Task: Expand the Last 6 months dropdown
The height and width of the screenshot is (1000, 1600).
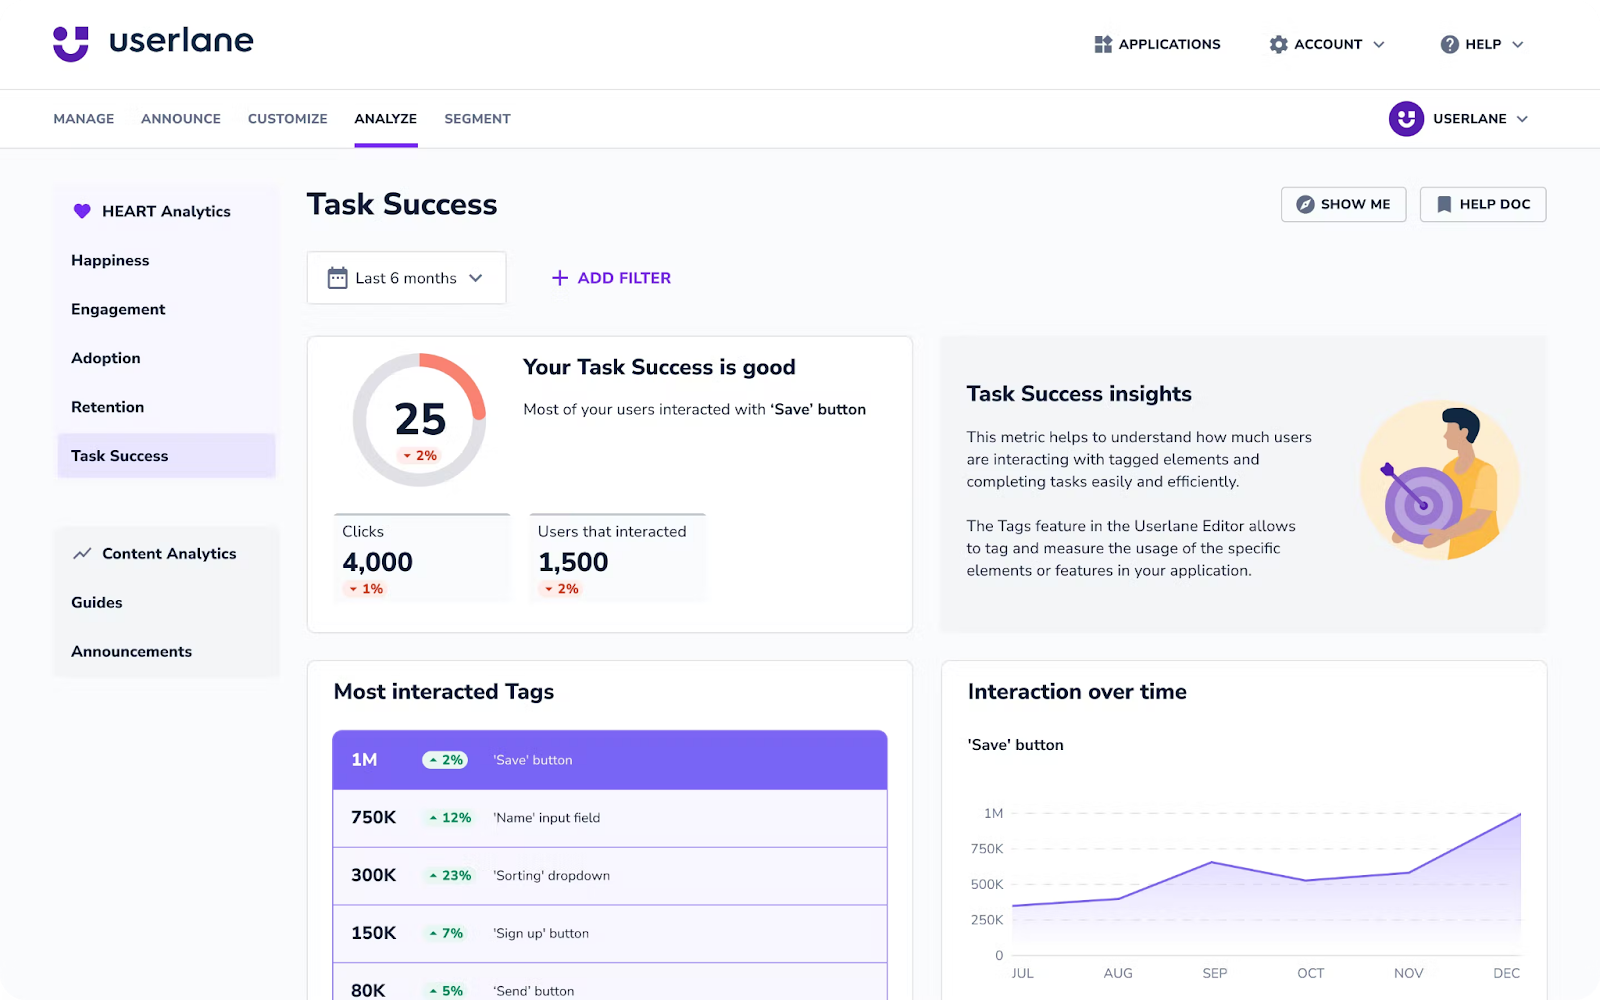Action: pos(406,278)
